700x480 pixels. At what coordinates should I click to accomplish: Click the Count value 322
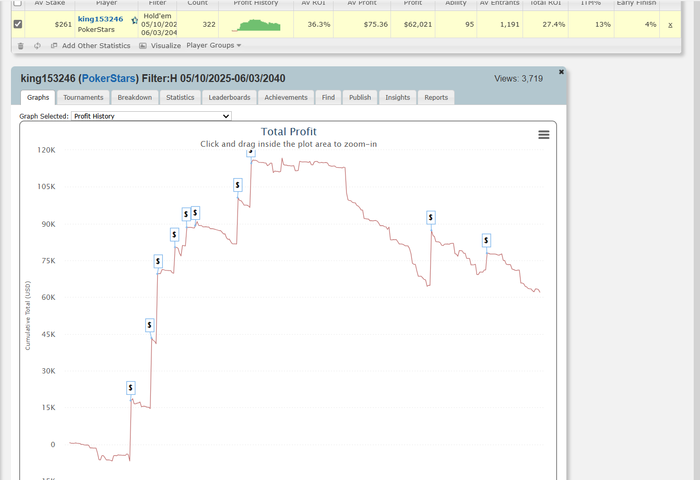pos(209,25)
